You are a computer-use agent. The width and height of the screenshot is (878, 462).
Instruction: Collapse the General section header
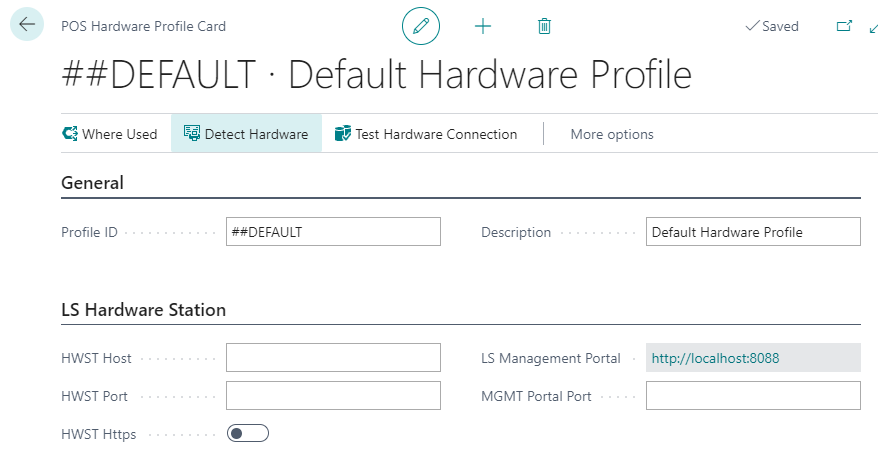click(93, 183)
